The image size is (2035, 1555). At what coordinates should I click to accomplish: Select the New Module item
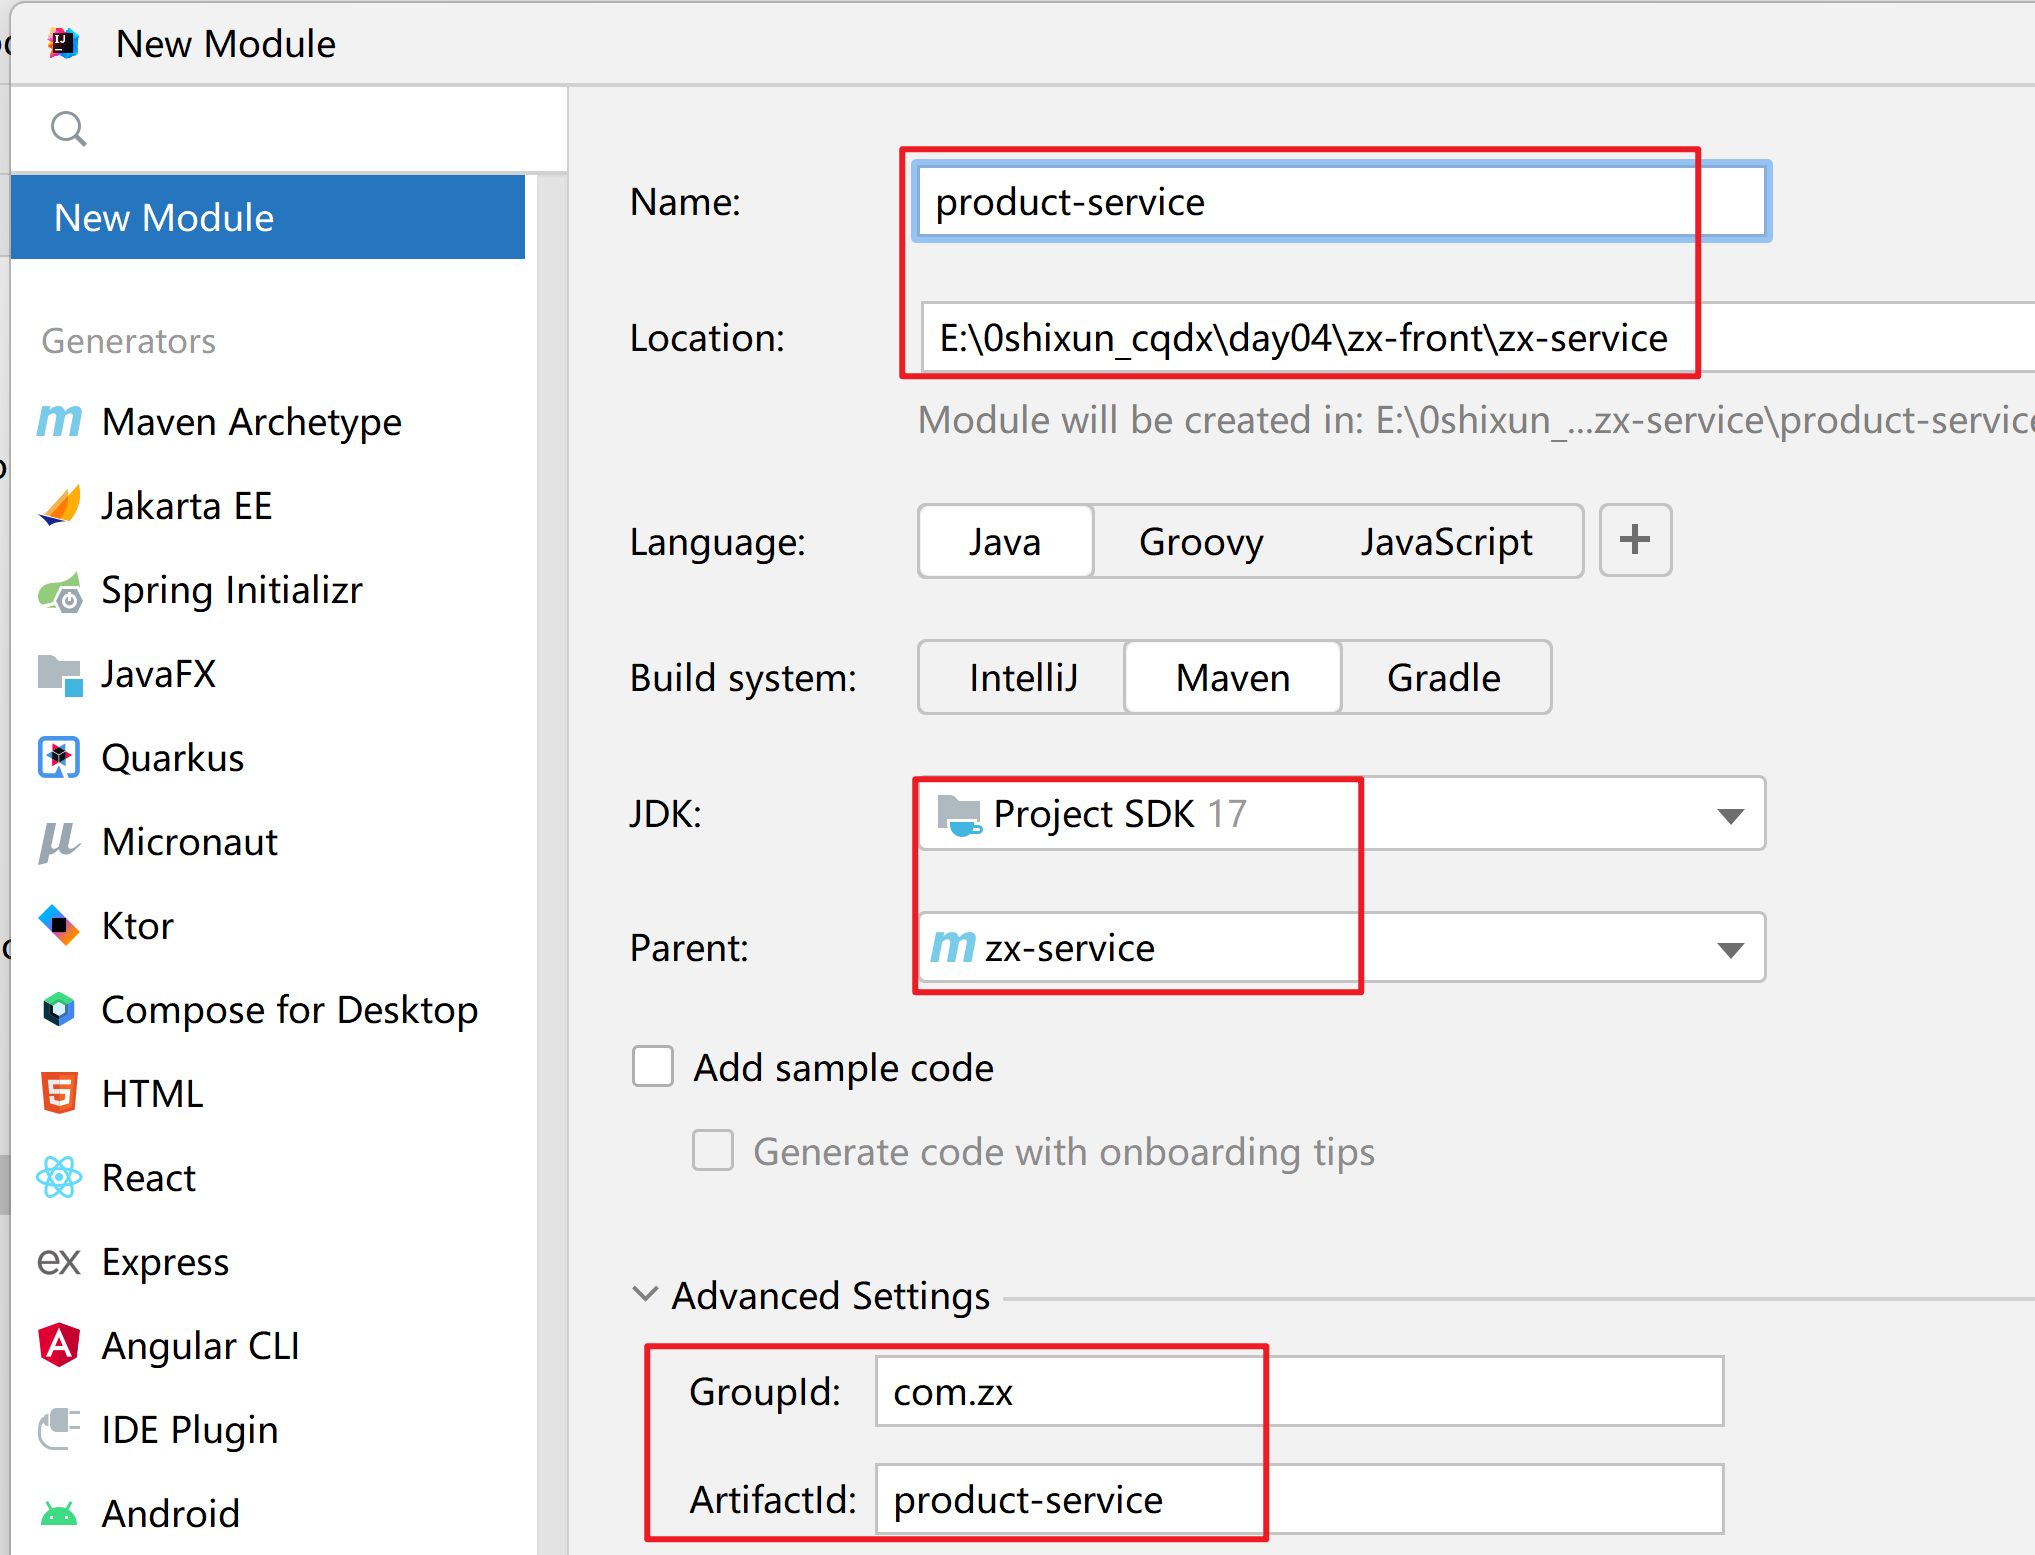(x=268, y=217)
